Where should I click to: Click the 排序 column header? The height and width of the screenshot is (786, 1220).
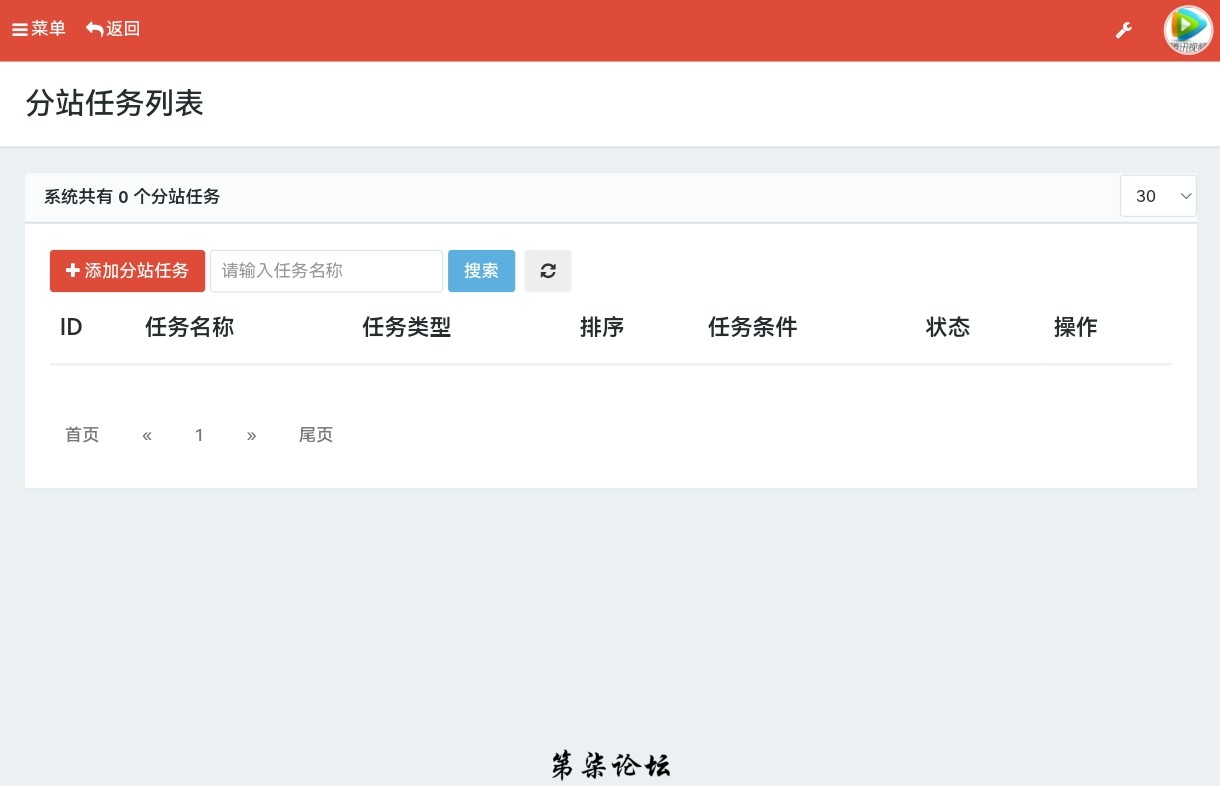click(x=602, y=327)
